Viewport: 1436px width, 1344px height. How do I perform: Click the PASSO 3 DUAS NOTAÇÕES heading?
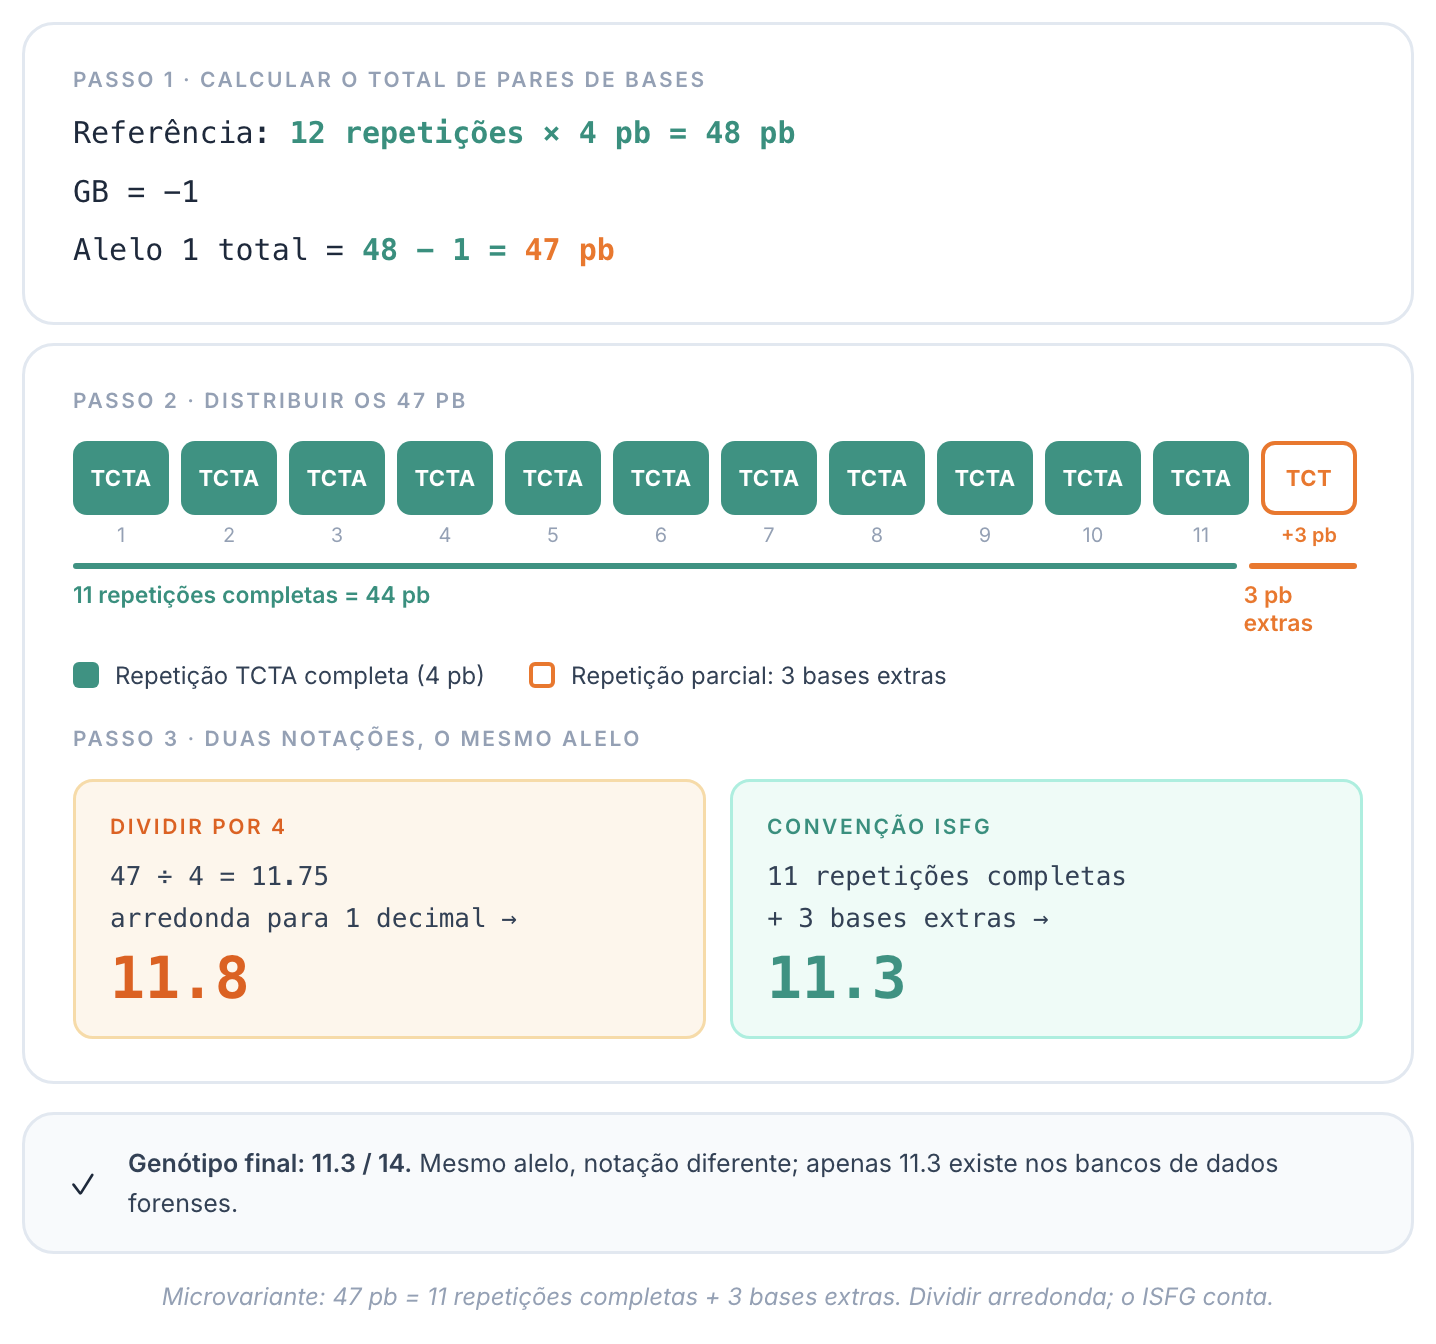point(357,739)
